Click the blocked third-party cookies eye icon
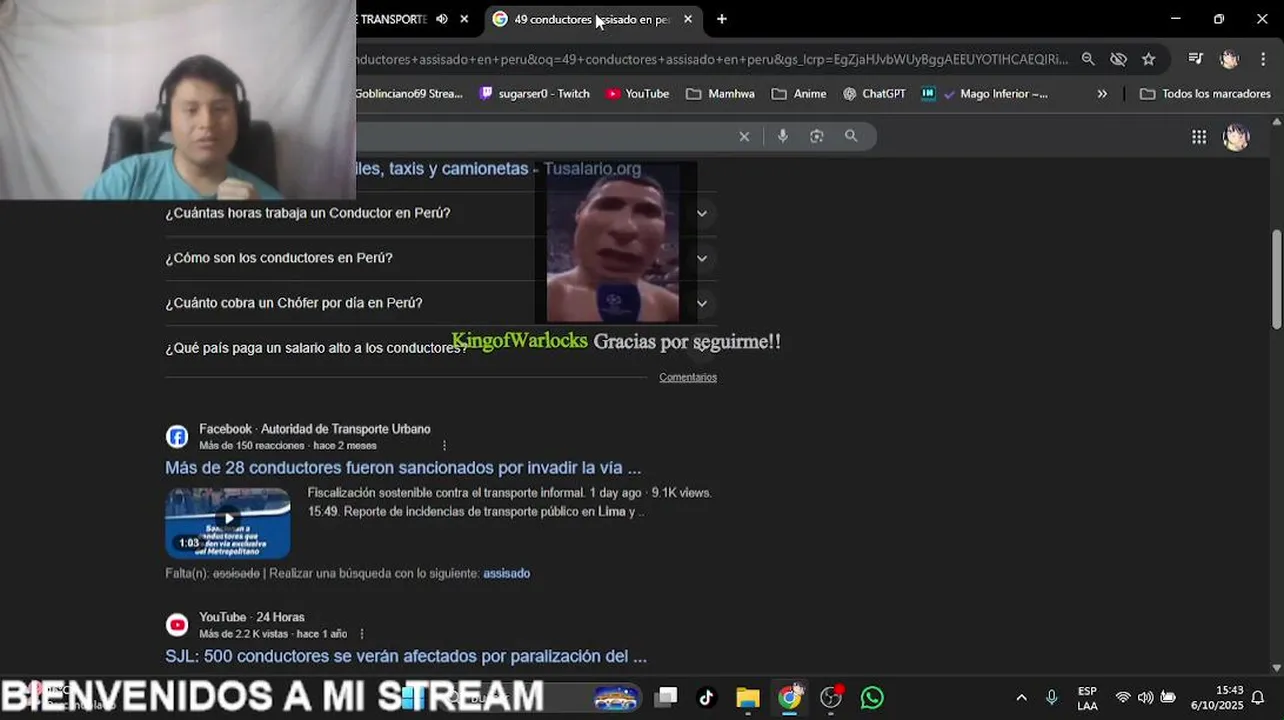The height and width of the screenshot is (720, 1284). pos(1118,59)
